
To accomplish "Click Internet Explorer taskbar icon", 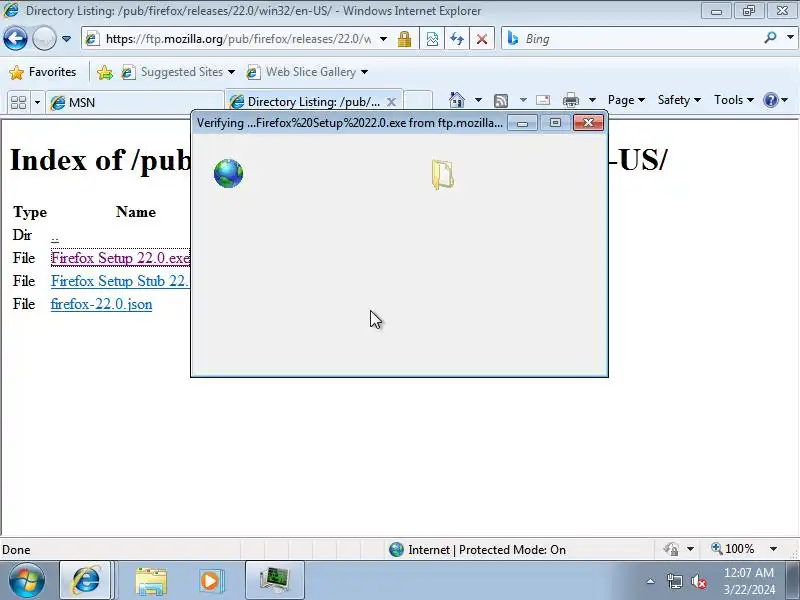I will (86, 581).
